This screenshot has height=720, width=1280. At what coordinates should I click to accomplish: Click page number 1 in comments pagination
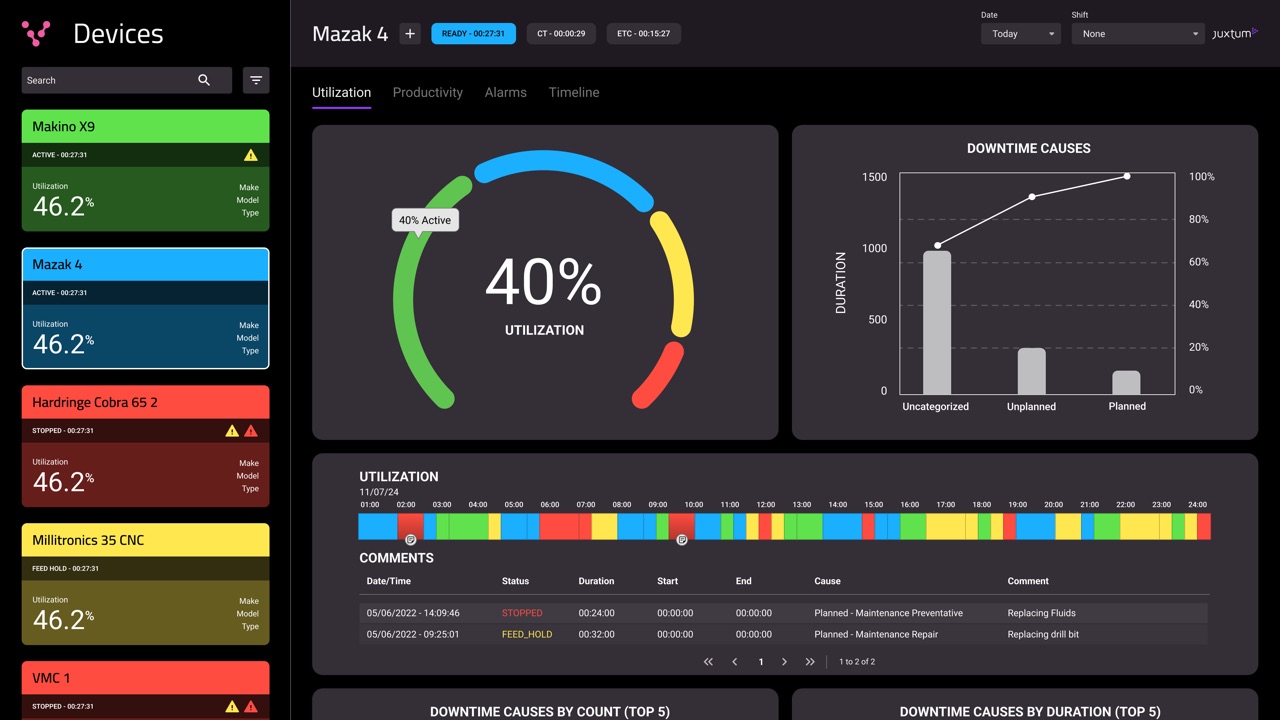pyautogui.click(x=761, y=662)
